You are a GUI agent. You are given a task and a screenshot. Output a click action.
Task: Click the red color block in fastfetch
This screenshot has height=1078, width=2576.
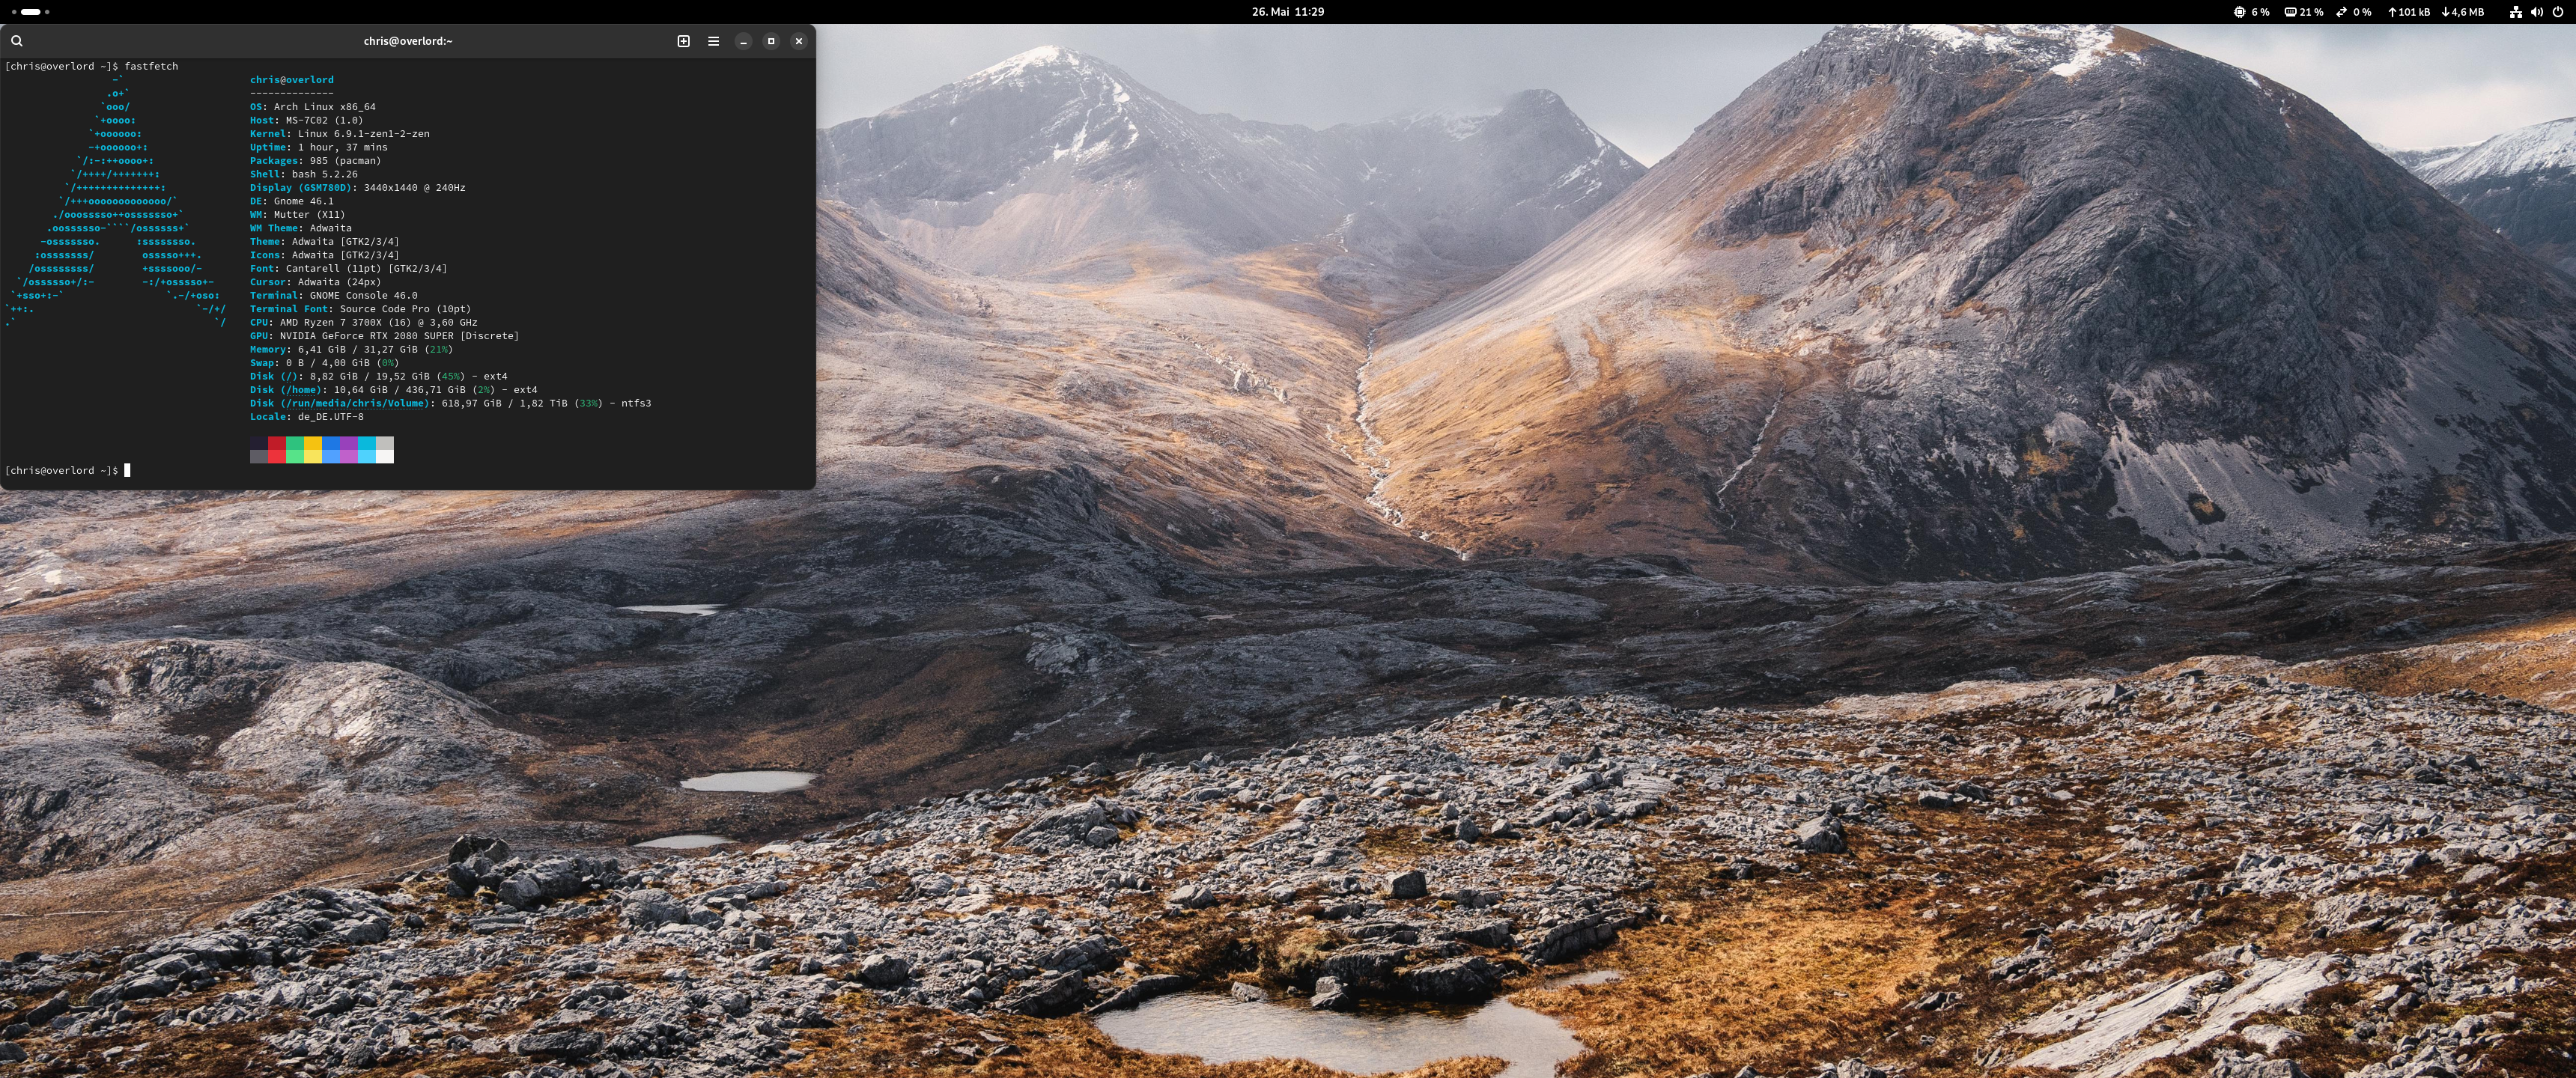(277, 449)
